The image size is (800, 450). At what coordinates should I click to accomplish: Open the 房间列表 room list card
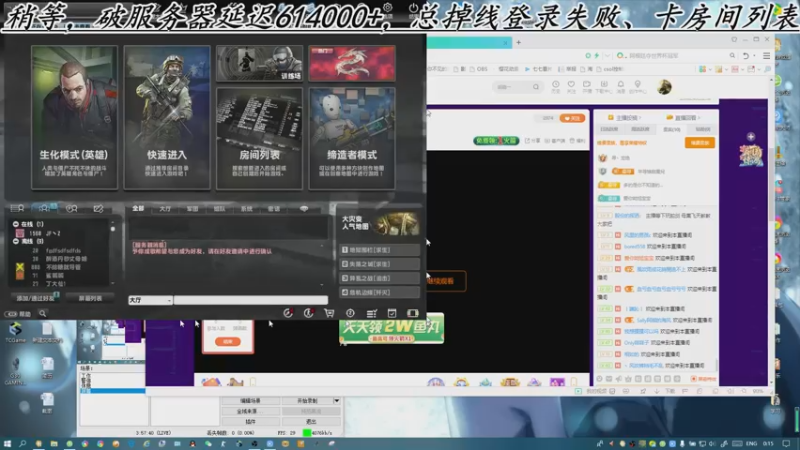(x=259, y=138)
